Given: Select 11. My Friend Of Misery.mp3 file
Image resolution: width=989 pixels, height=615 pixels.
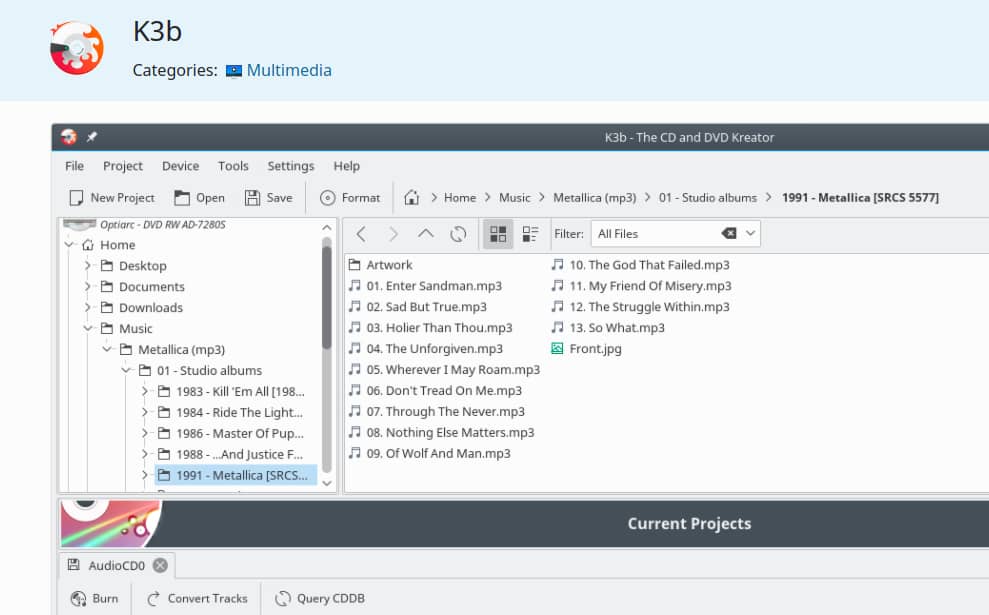Looking at the screenshot, I should (x=641, y=286).
